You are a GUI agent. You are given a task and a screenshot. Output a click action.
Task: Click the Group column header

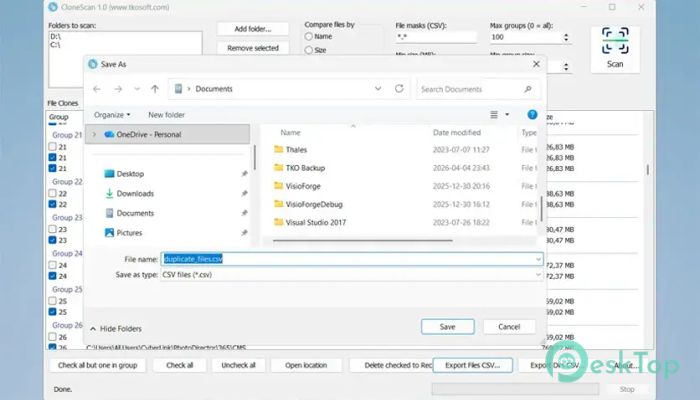[58, 117]
